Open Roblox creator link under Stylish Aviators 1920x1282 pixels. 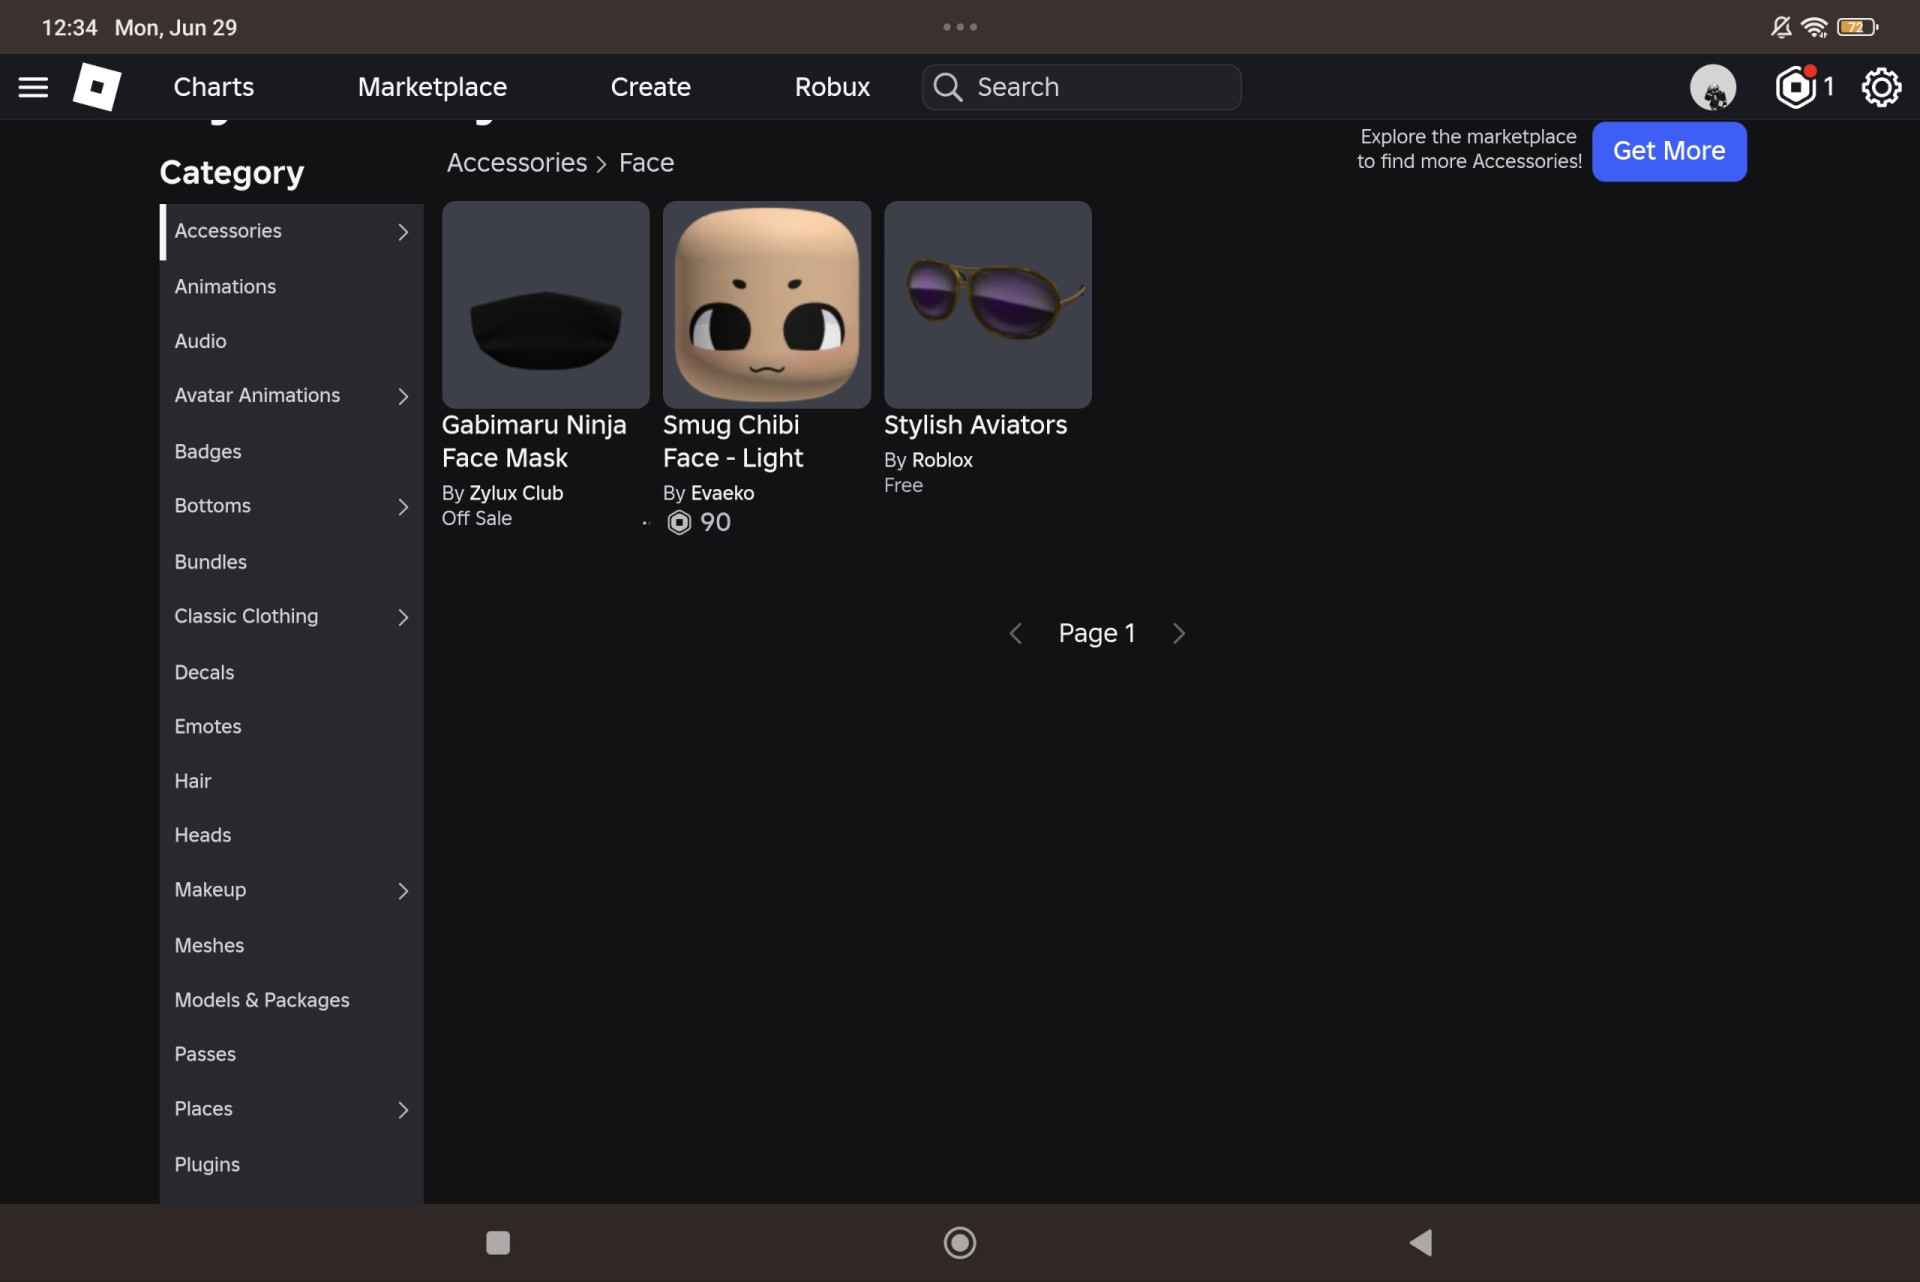click(x=942, y=460)
